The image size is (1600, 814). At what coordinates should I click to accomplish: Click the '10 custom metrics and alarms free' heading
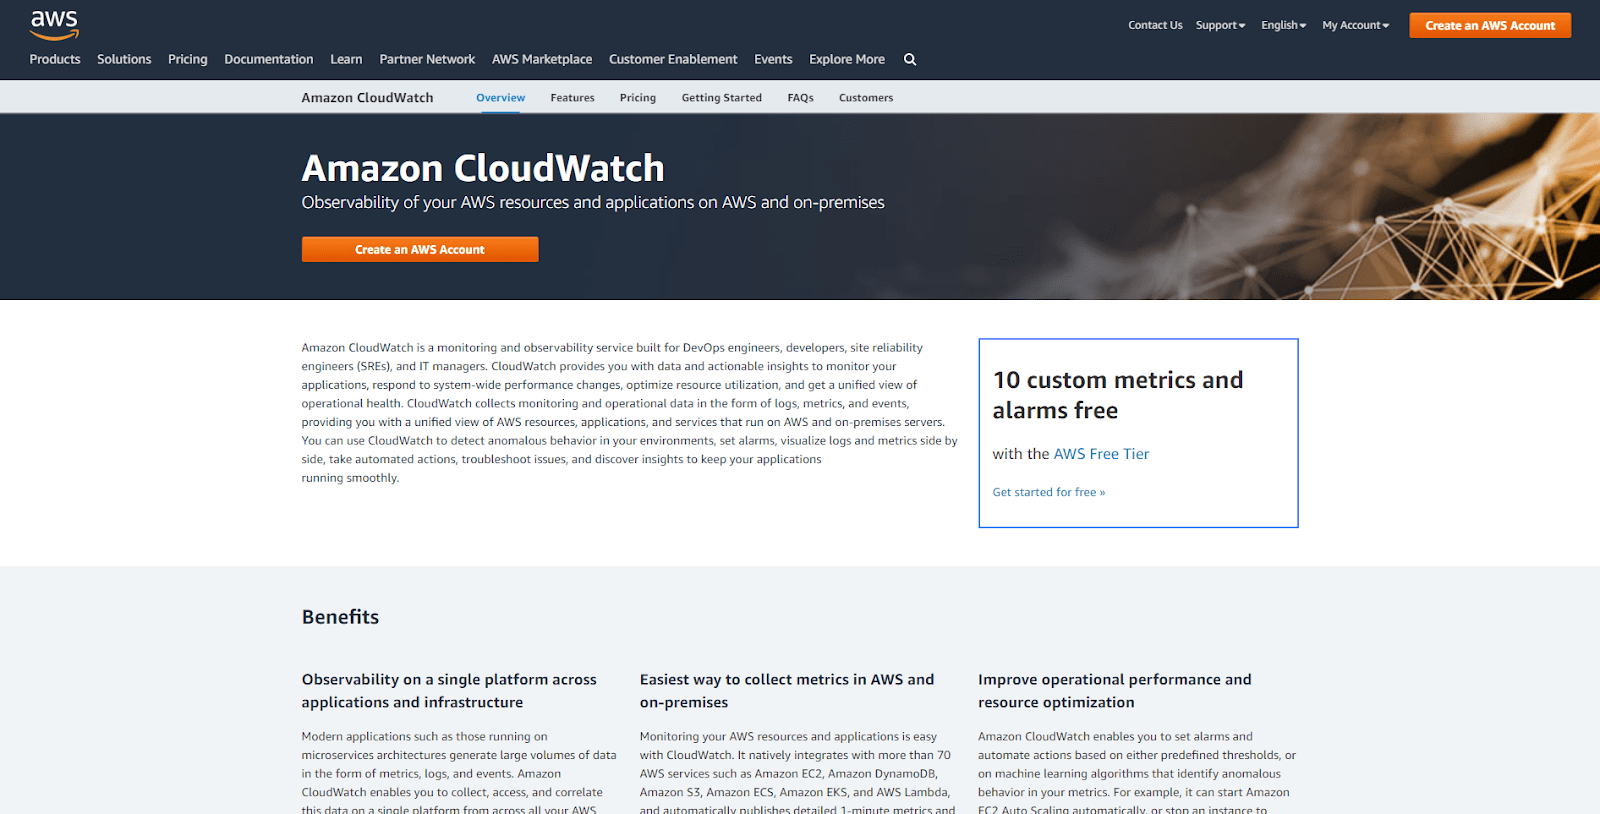click(1118, 395)
